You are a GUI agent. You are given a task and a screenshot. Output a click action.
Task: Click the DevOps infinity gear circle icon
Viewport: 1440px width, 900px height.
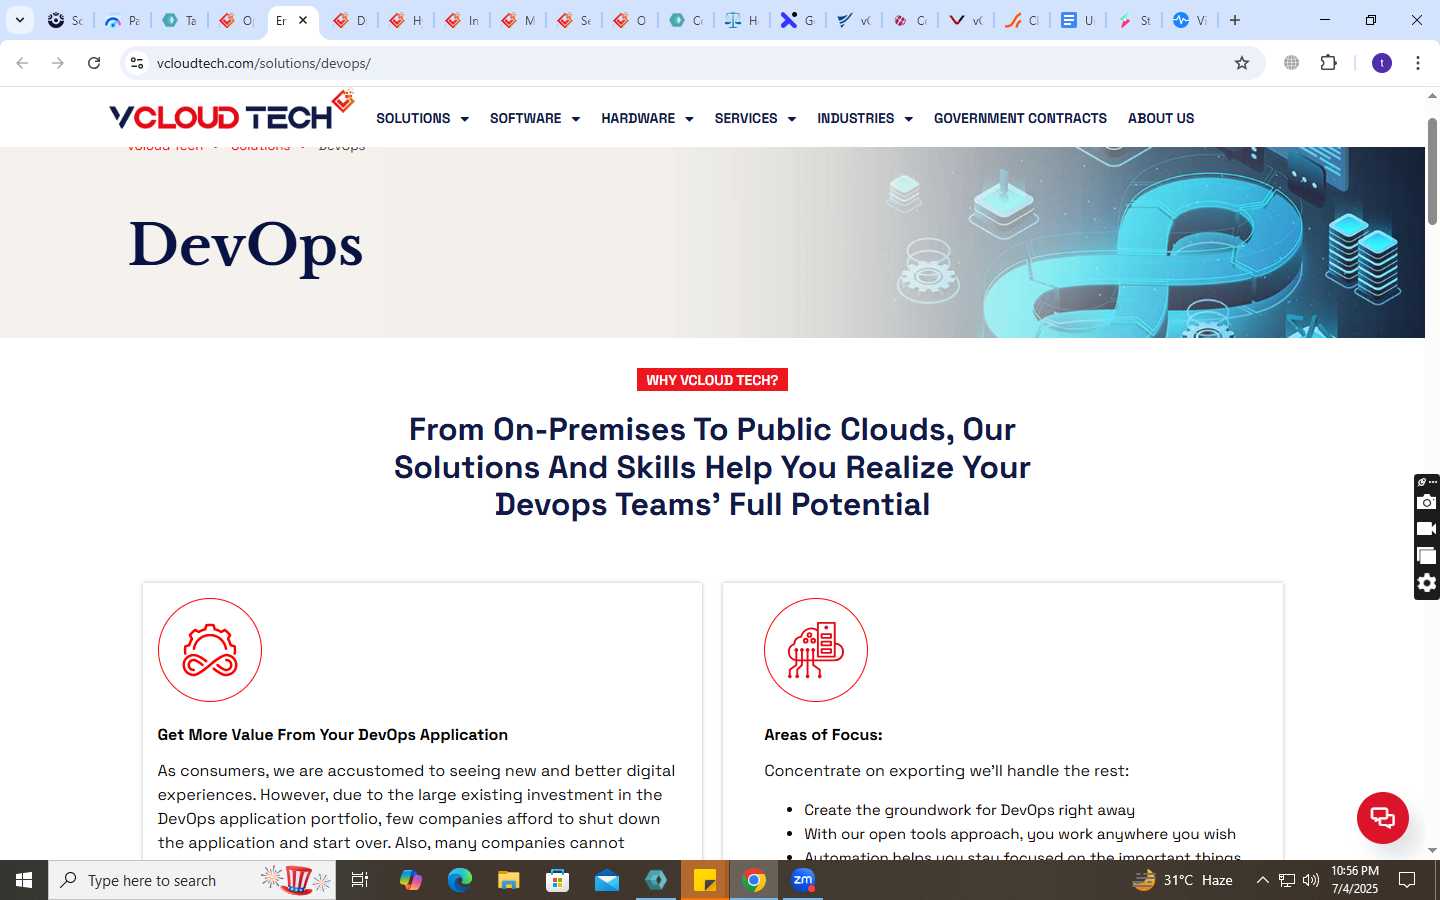point(210,650)
